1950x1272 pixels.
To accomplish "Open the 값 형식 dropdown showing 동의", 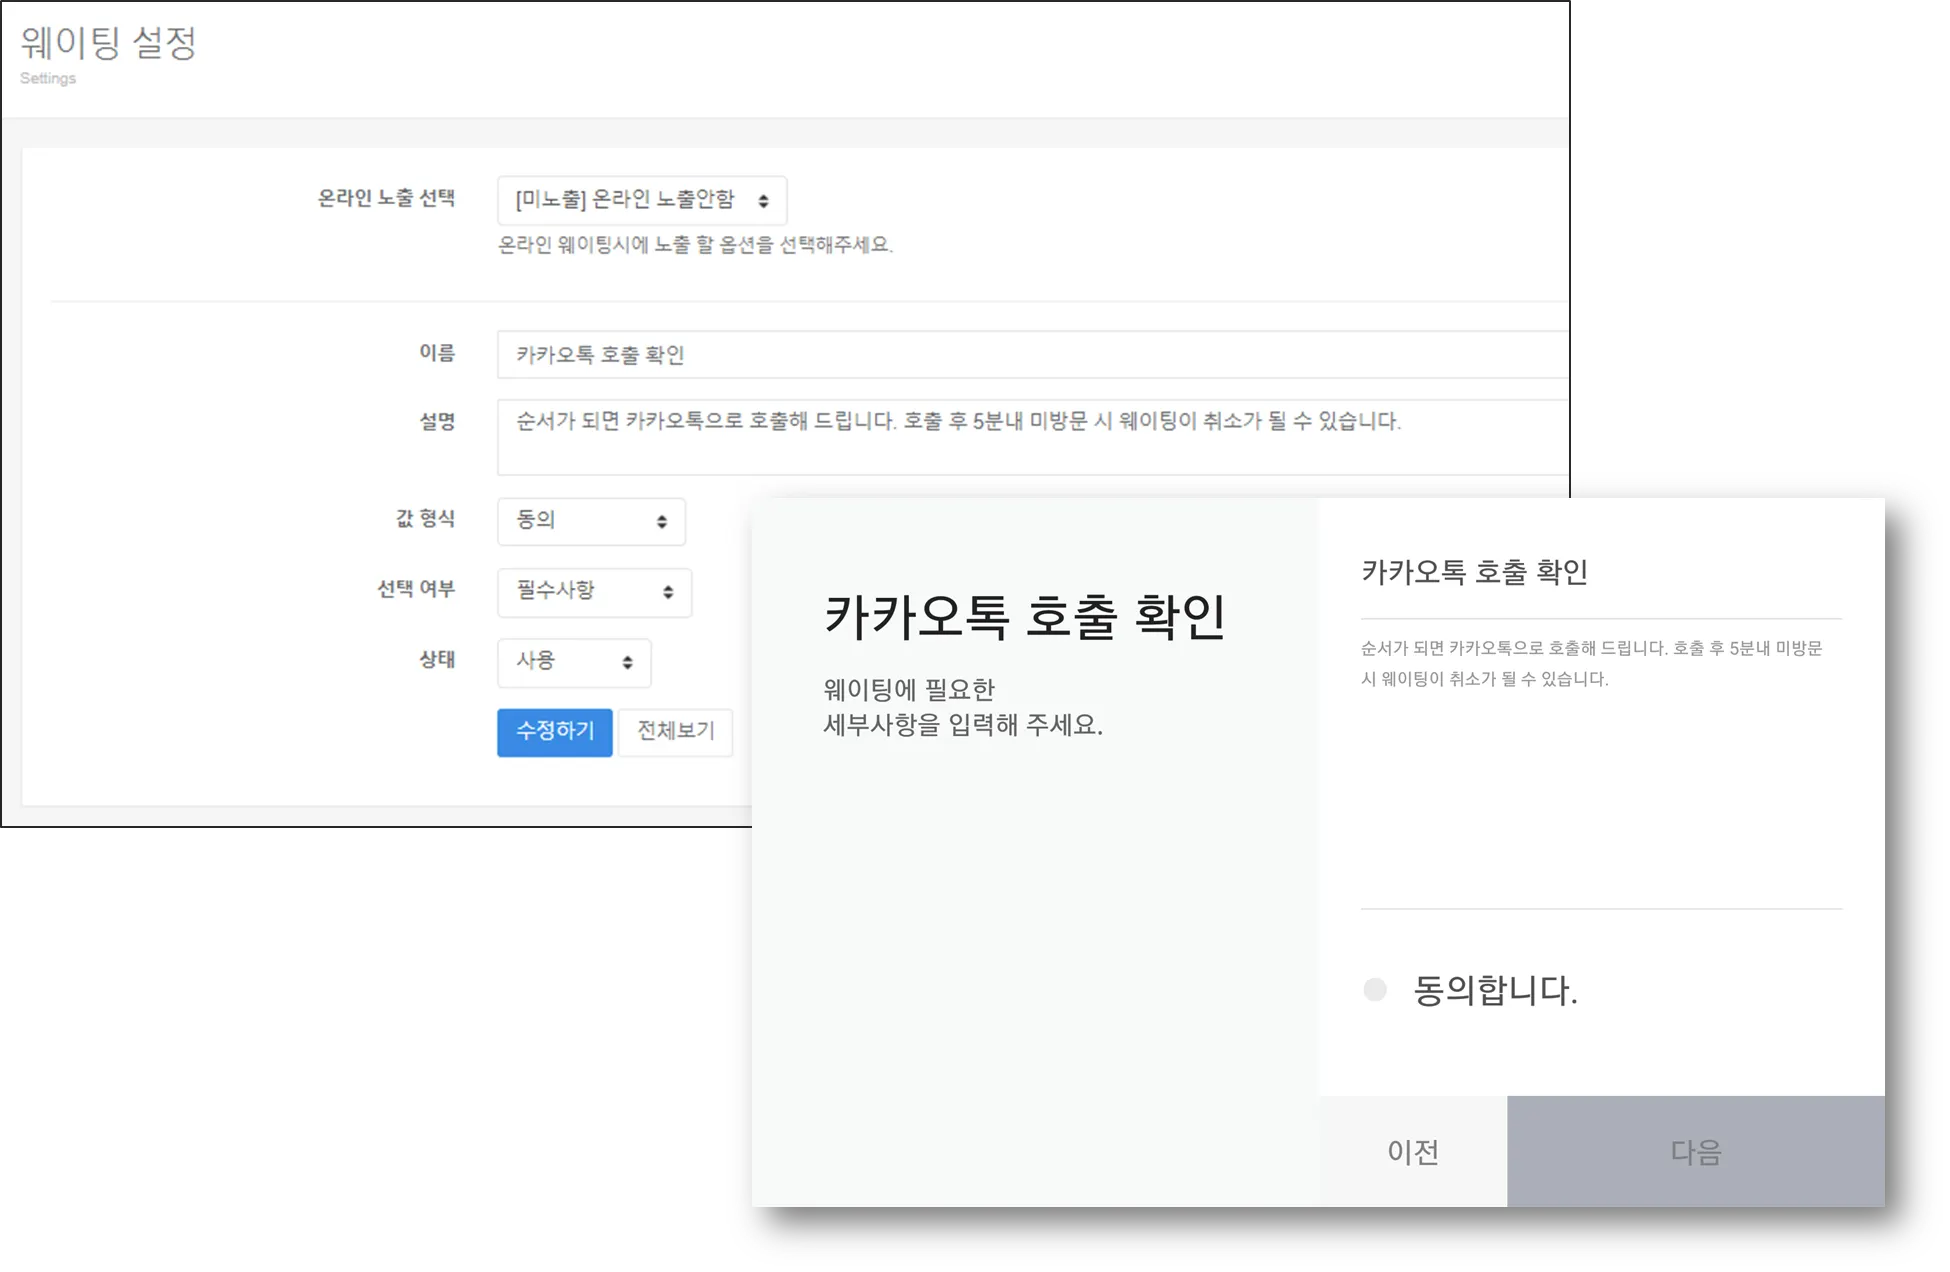I will (x=590, y=521).
